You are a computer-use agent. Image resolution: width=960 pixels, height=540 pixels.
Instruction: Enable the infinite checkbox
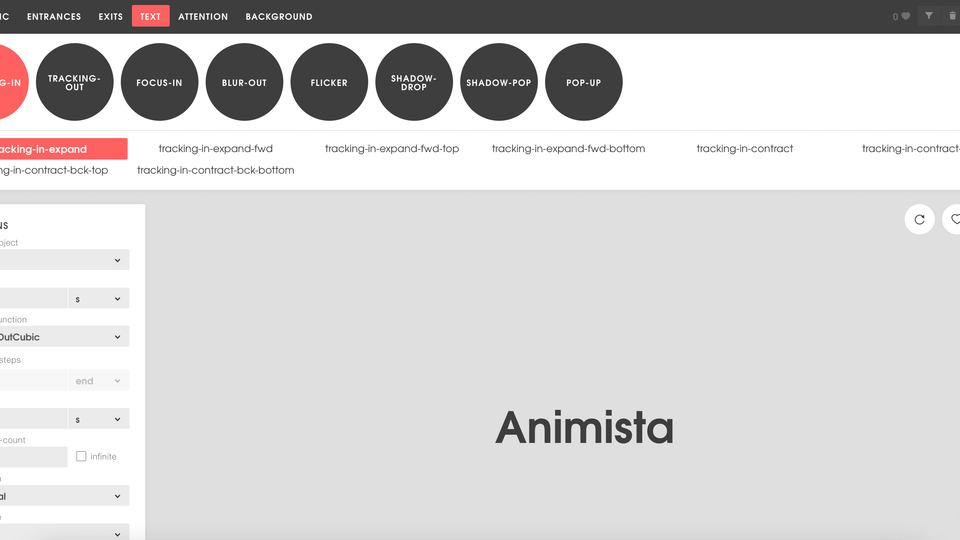(x=81, y=456)
